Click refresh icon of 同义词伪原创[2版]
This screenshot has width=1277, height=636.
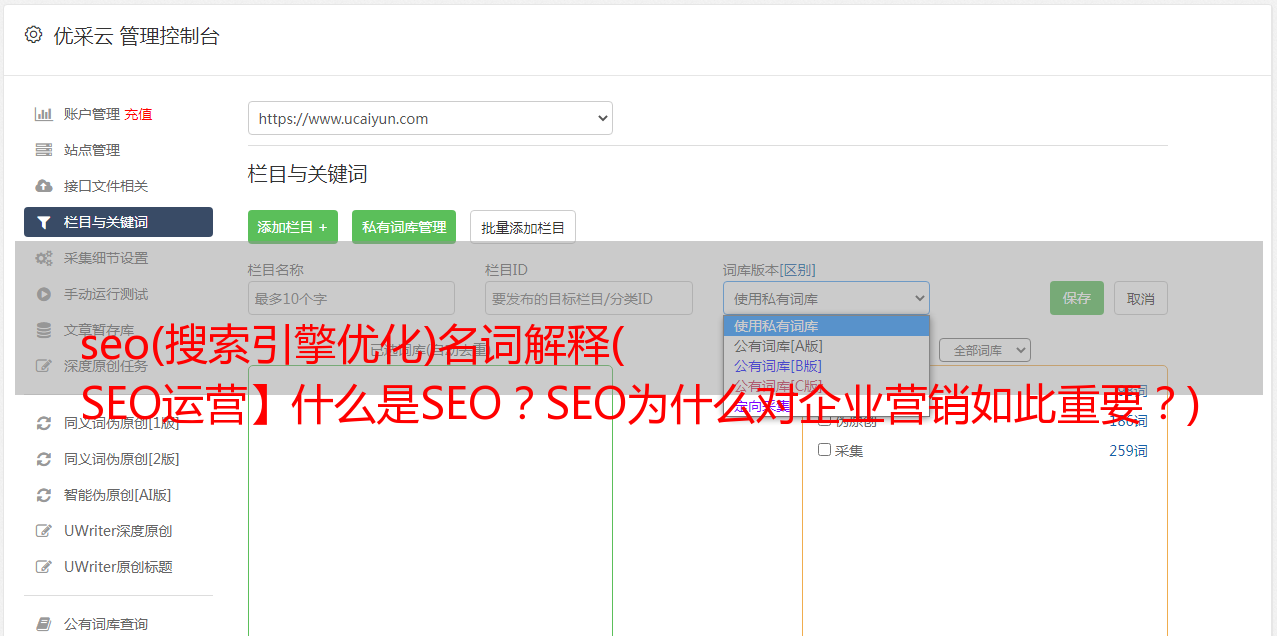pyautogui.click(x=43, y=459)
